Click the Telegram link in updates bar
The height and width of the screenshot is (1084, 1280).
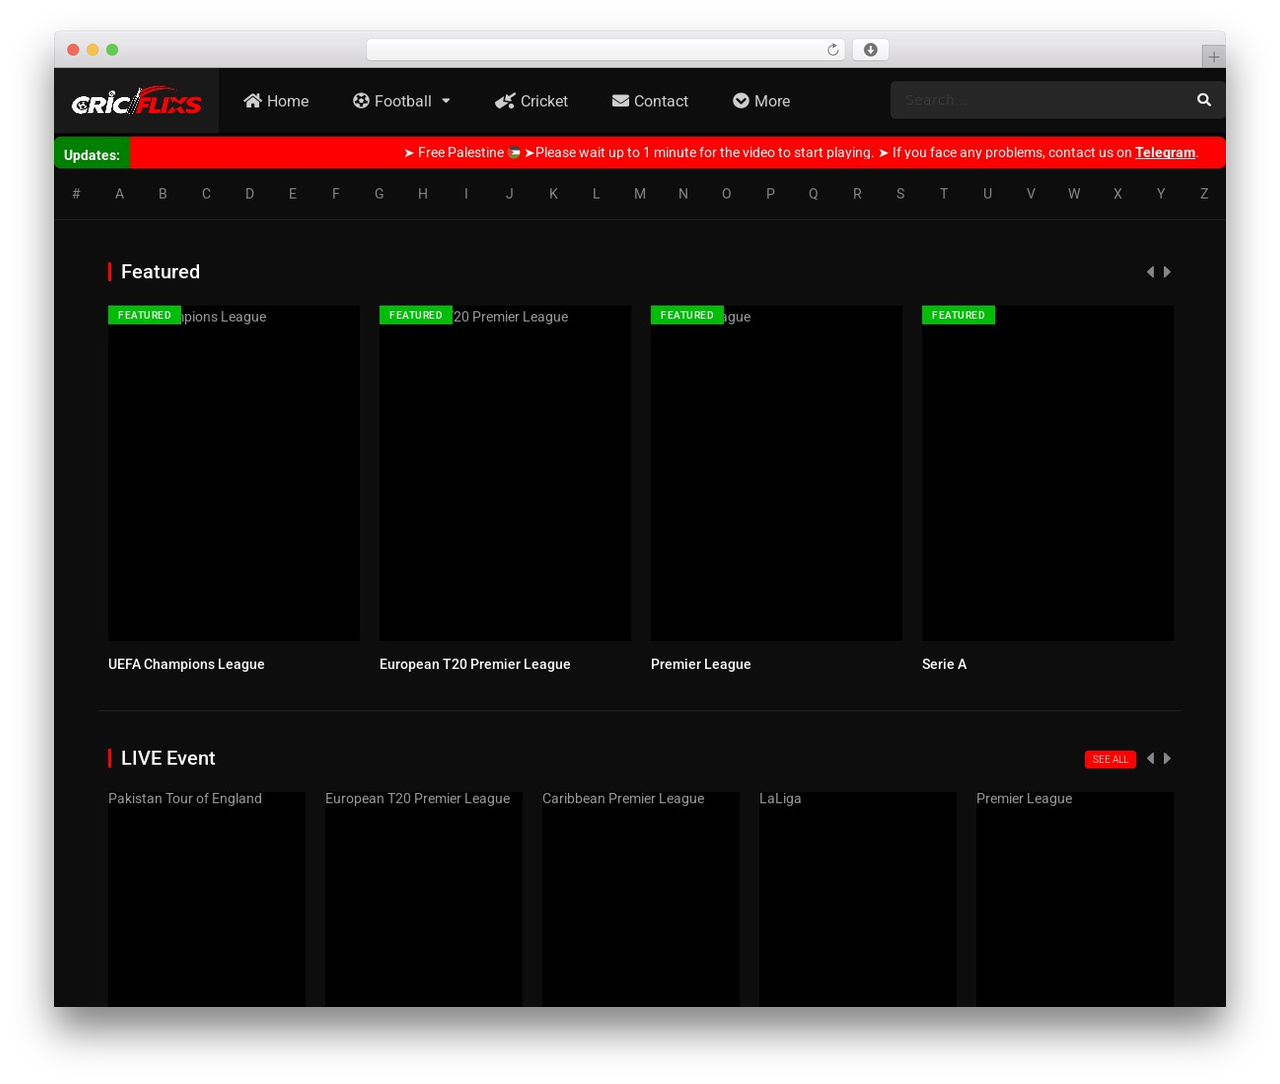(x=1165, y=153)
